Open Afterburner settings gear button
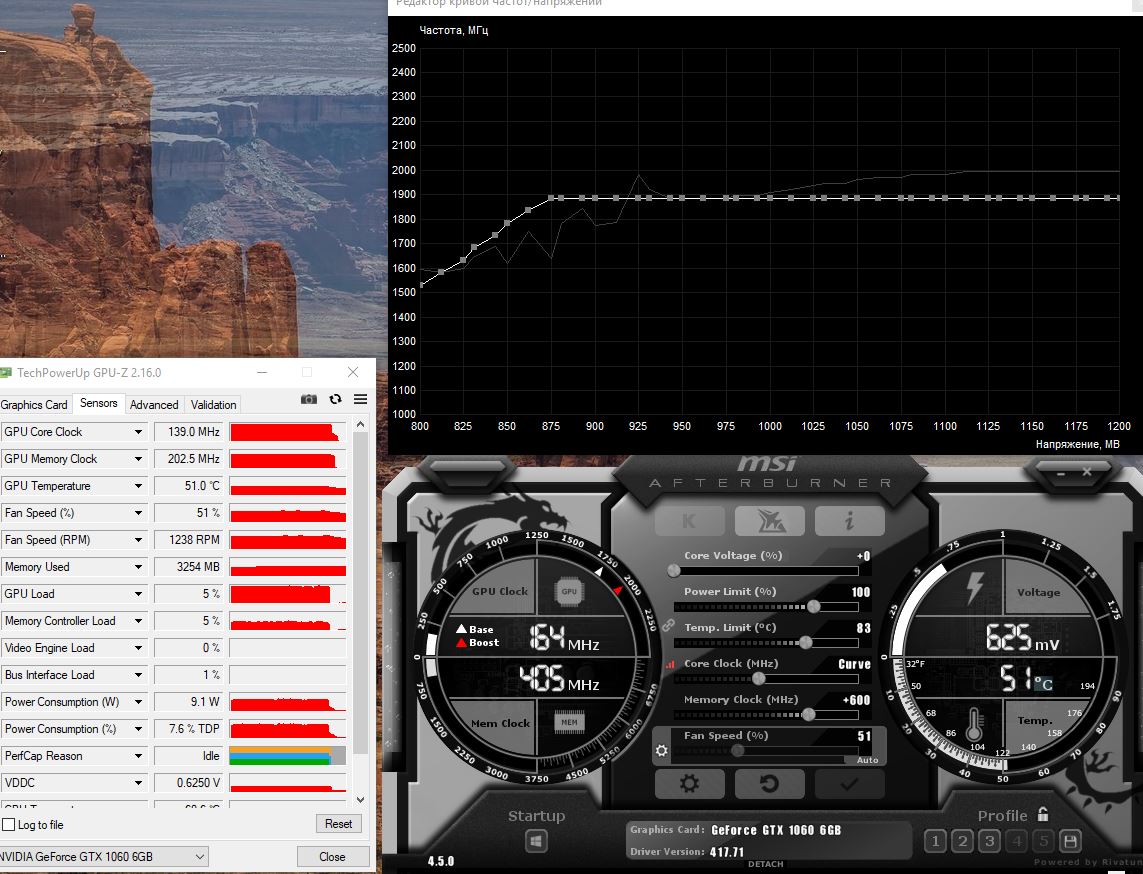The width and height of the screenshot is (1143, 874). point(690,784)
